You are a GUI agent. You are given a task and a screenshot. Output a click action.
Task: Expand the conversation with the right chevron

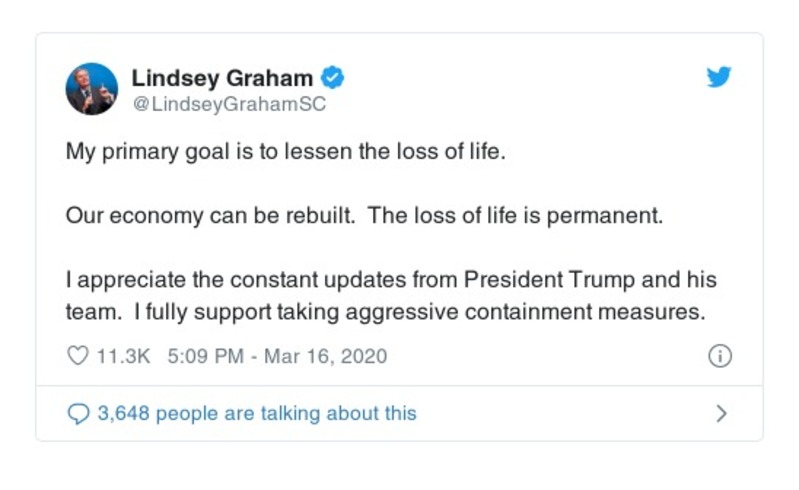click(722, 413)
